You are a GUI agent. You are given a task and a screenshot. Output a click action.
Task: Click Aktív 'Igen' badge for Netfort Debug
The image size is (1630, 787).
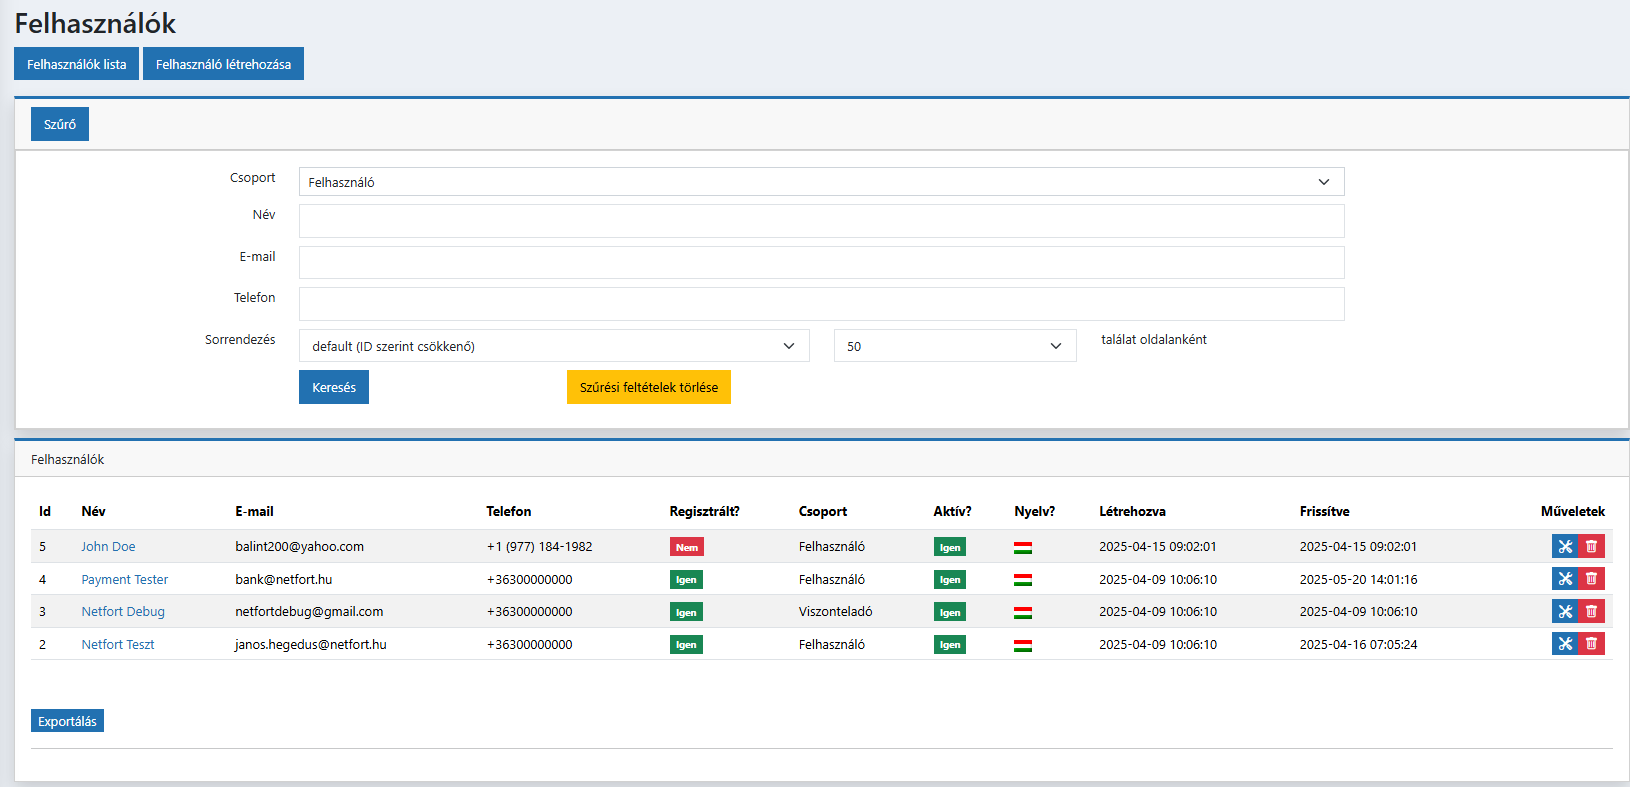tap(949, 612)
